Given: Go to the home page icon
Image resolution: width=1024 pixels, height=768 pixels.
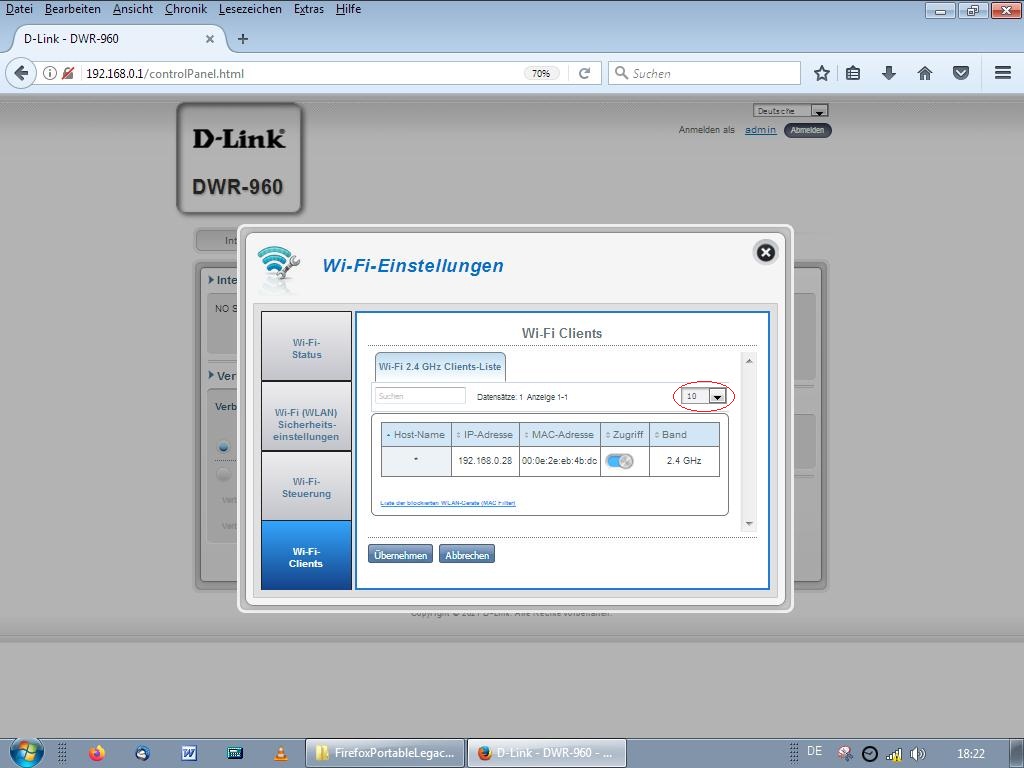Looking at the screenshot, I should coord(925,73).
